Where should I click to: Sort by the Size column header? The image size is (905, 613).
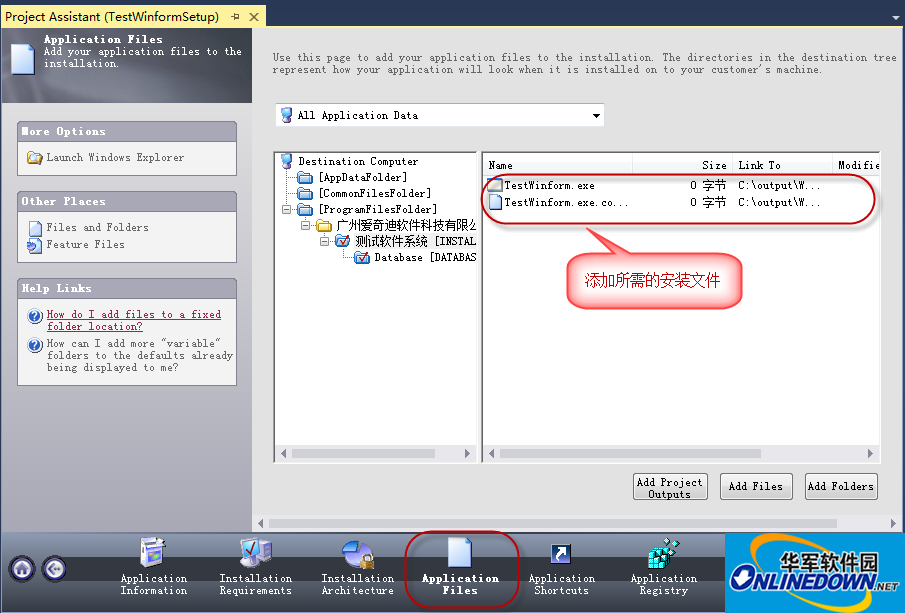click(x=682, y=165)
